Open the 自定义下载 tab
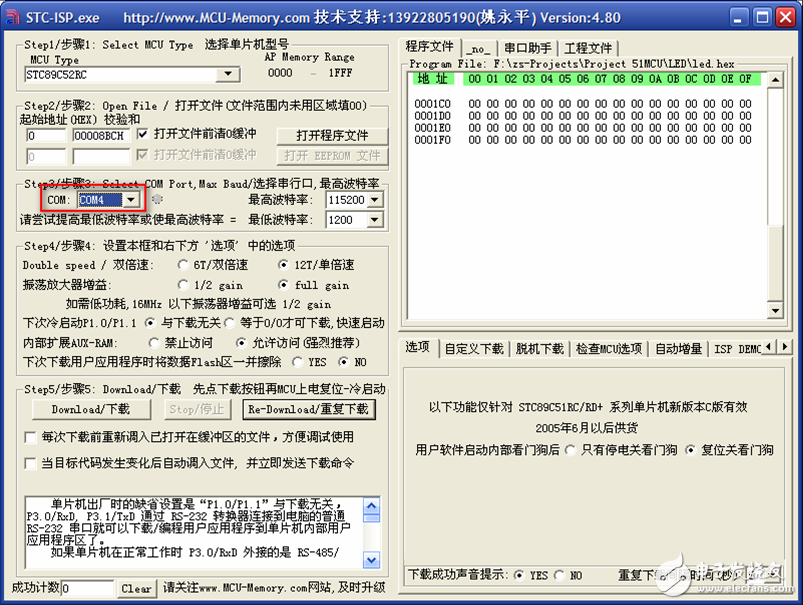 click(x=474, y=349)
